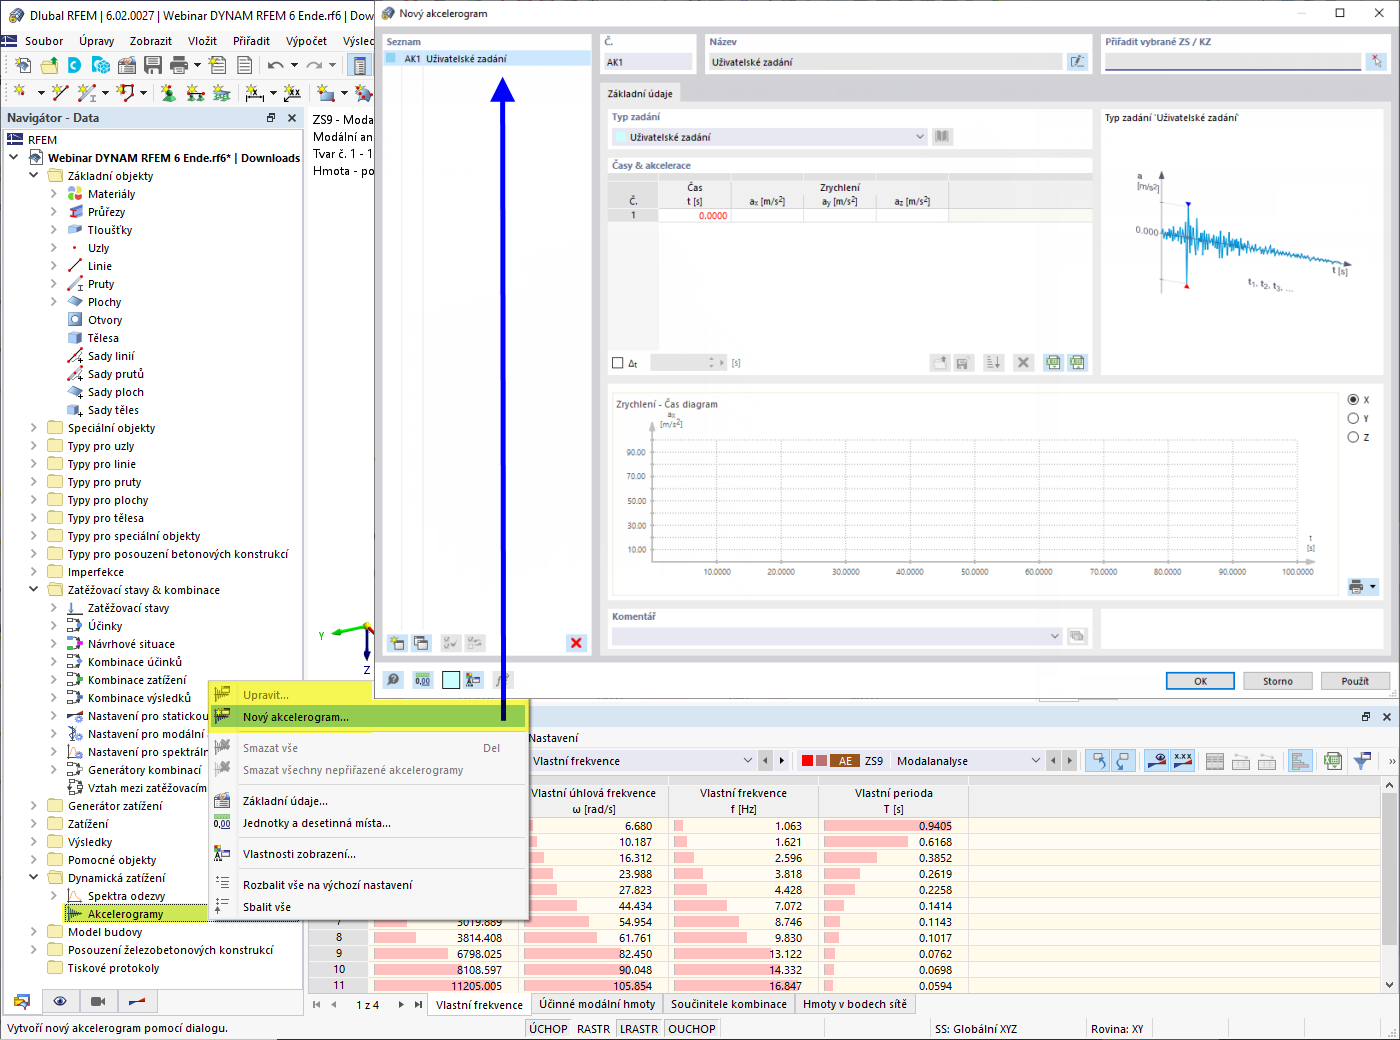Click the search magnifier icon in dialog footer
Image resolution: width=1400 pixels, height=1040 pixels.
tap(393, 680)
